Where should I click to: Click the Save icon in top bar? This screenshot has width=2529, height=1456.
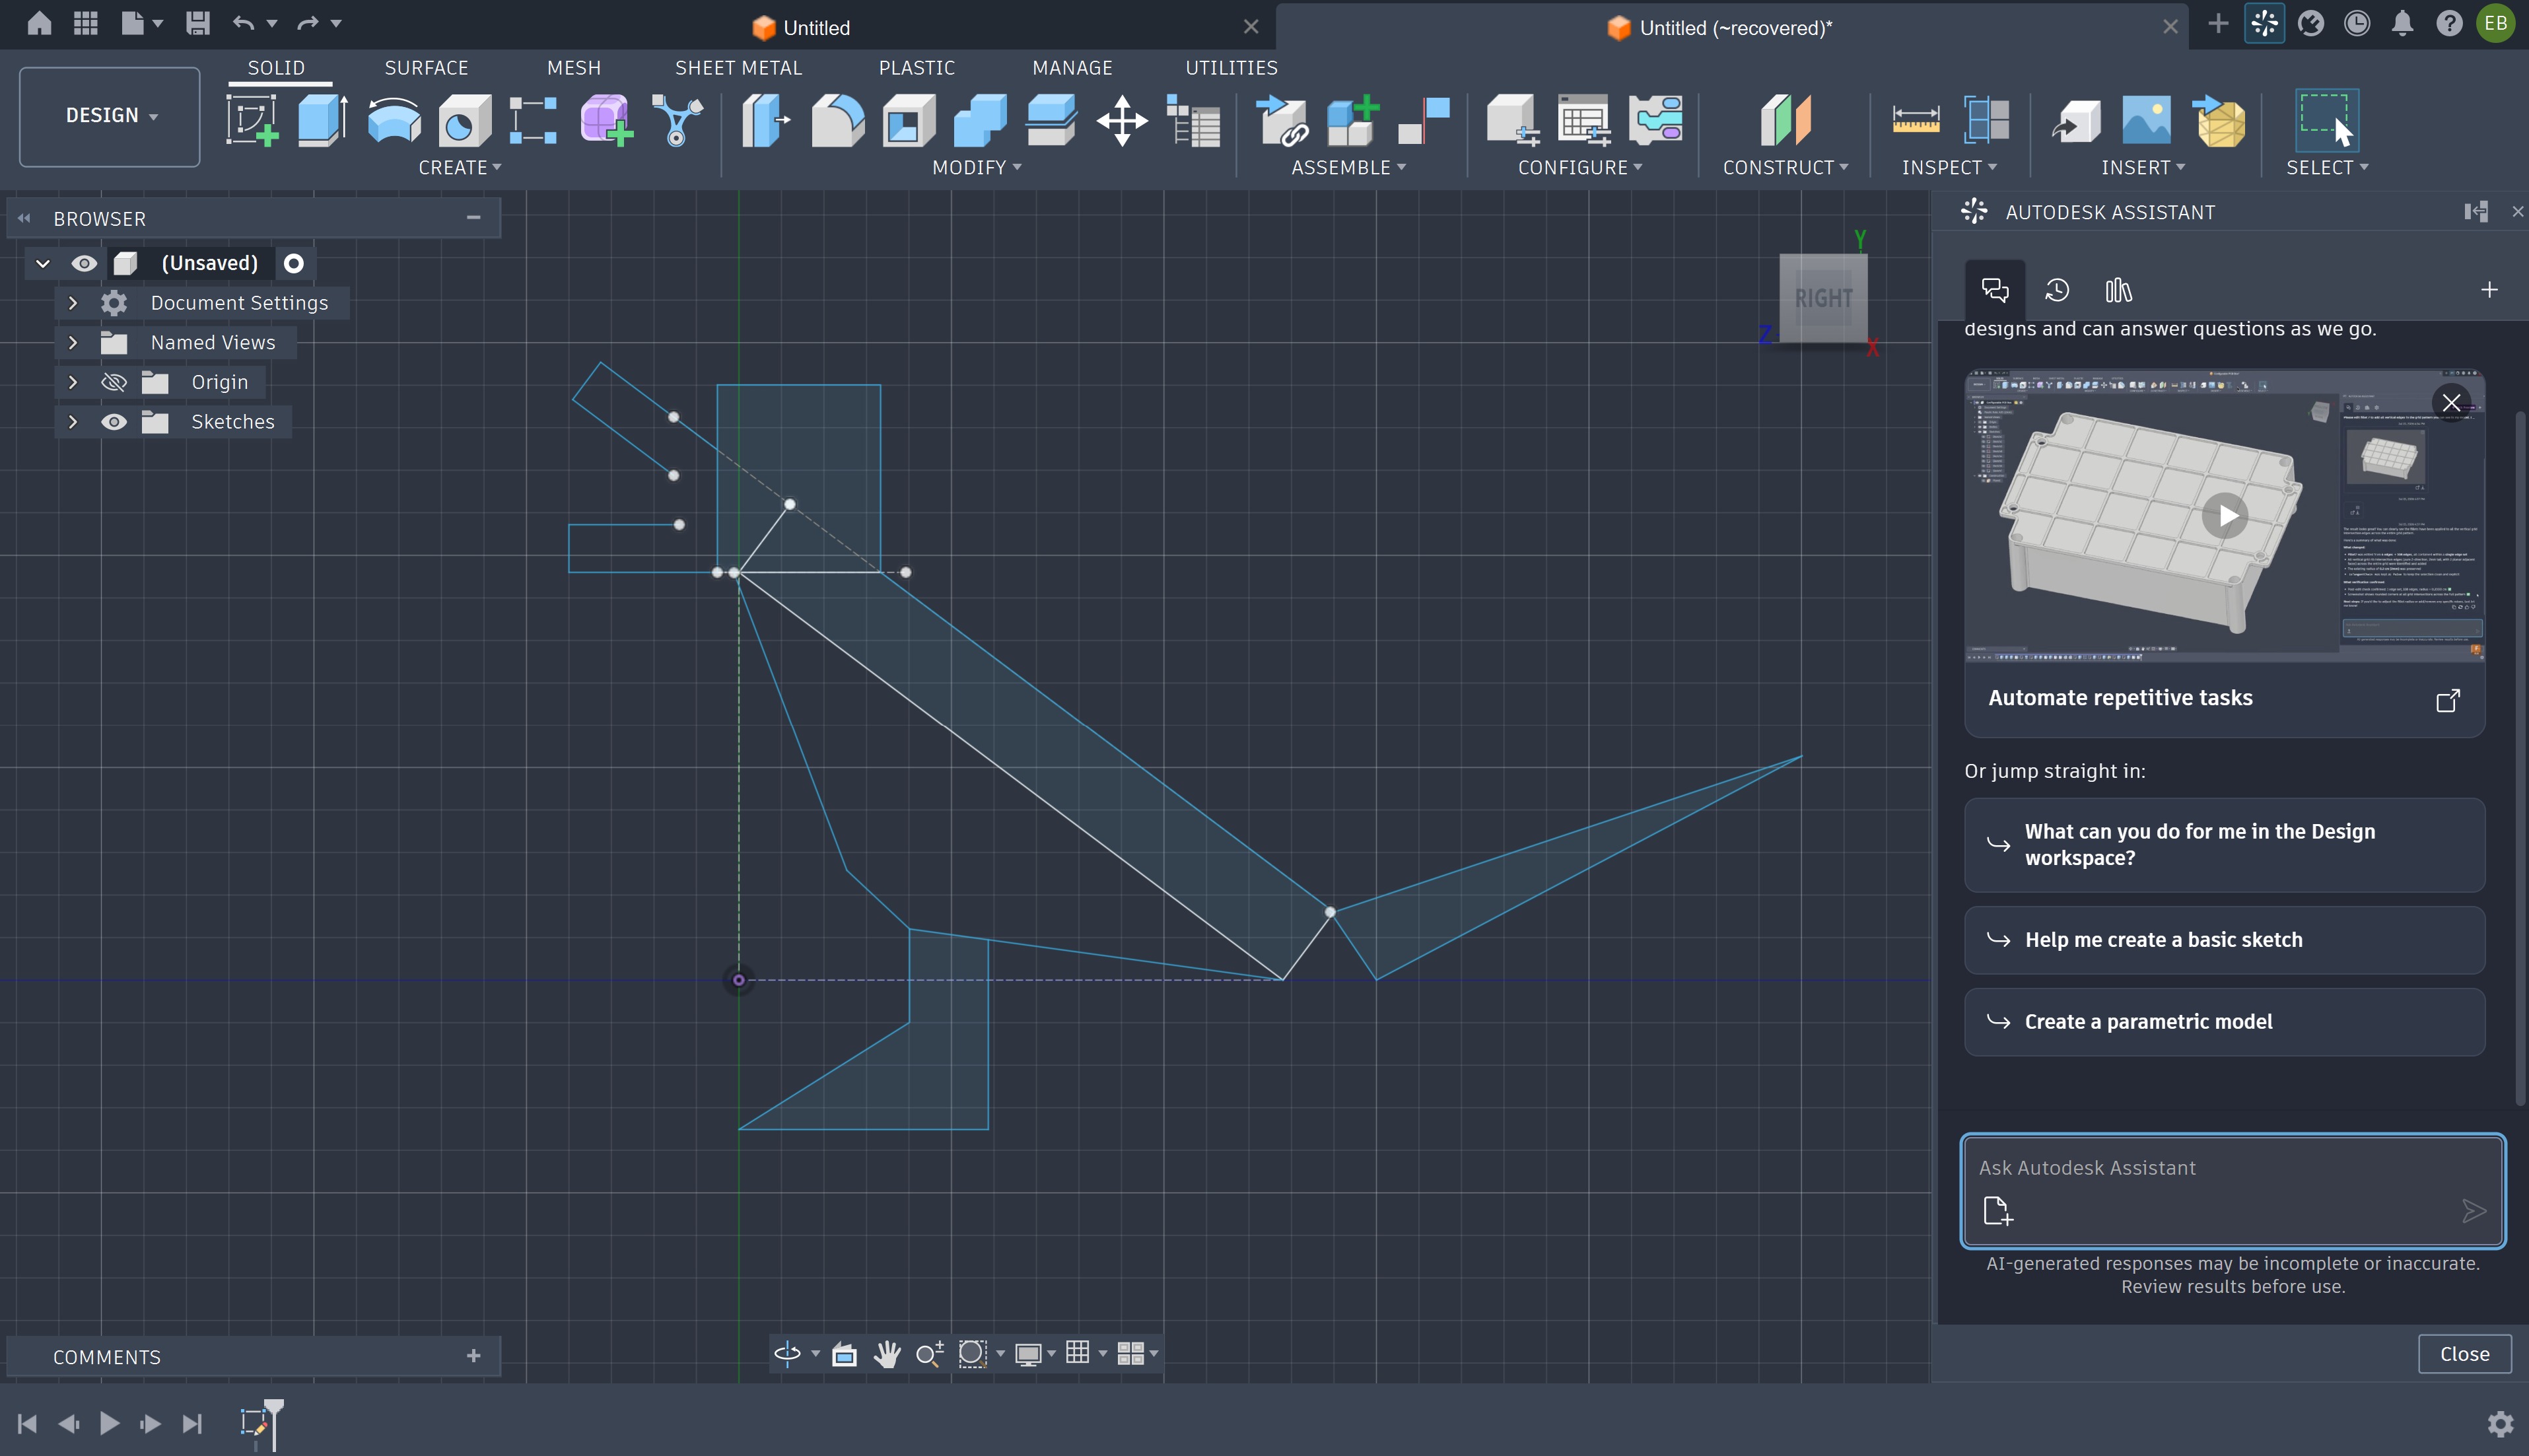[197, 23]
